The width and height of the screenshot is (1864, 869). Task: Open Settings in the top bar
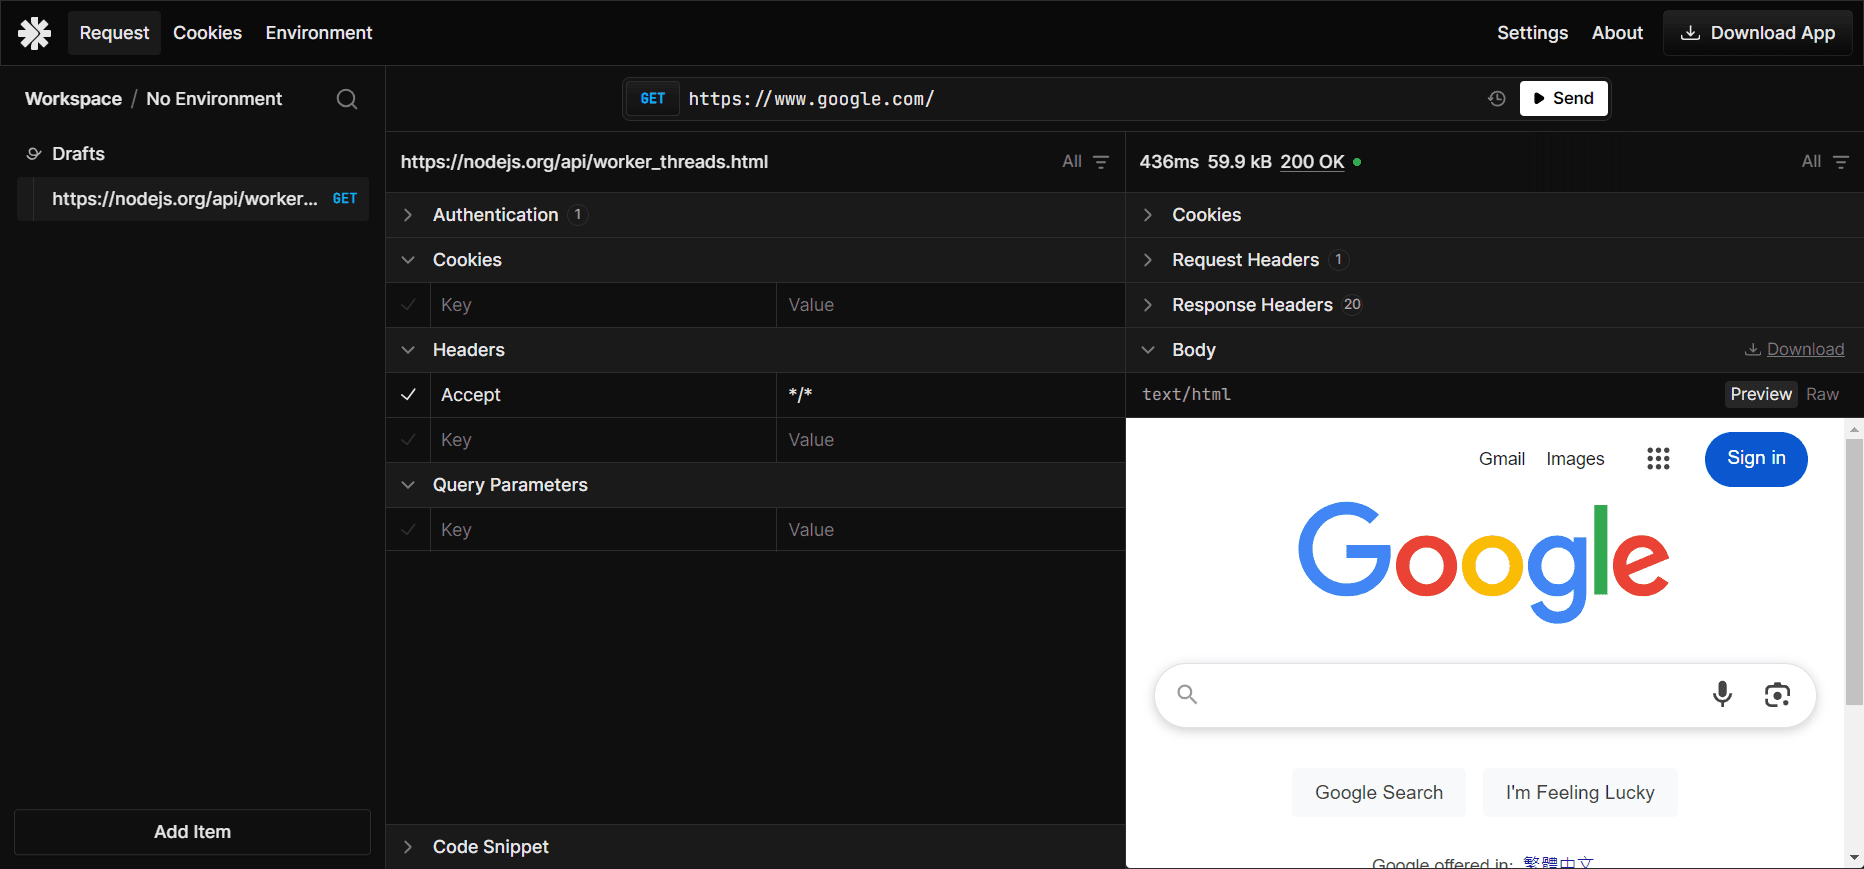pos(1532,33)
